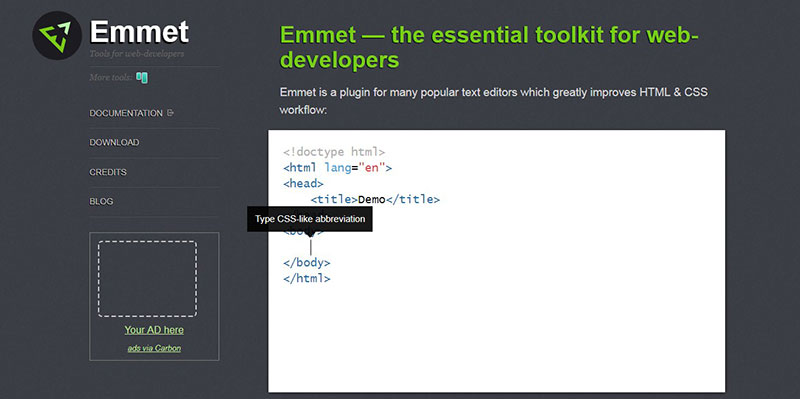Open the CREDITS page

coord(108,172)
